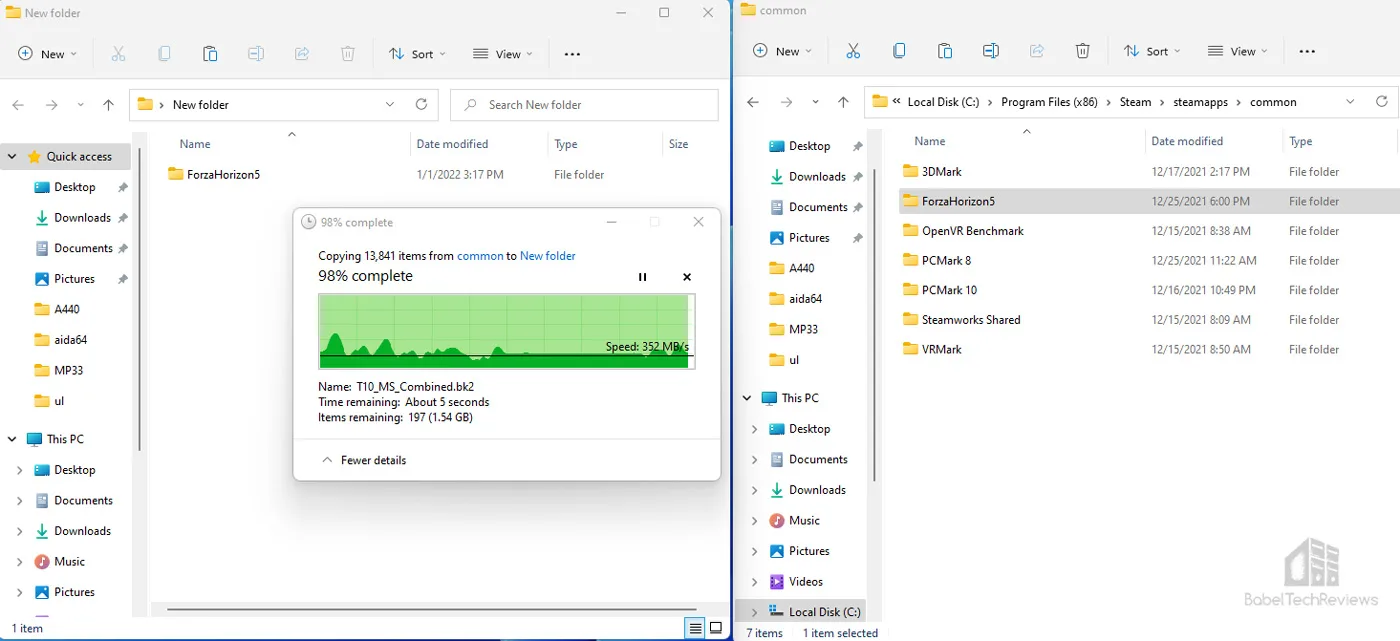The height and width of the screenshot is (641, 1400).
Task: Click Cut scissors icon in common window toolbar
Action: pyautogui.click(x=853, y=51)
